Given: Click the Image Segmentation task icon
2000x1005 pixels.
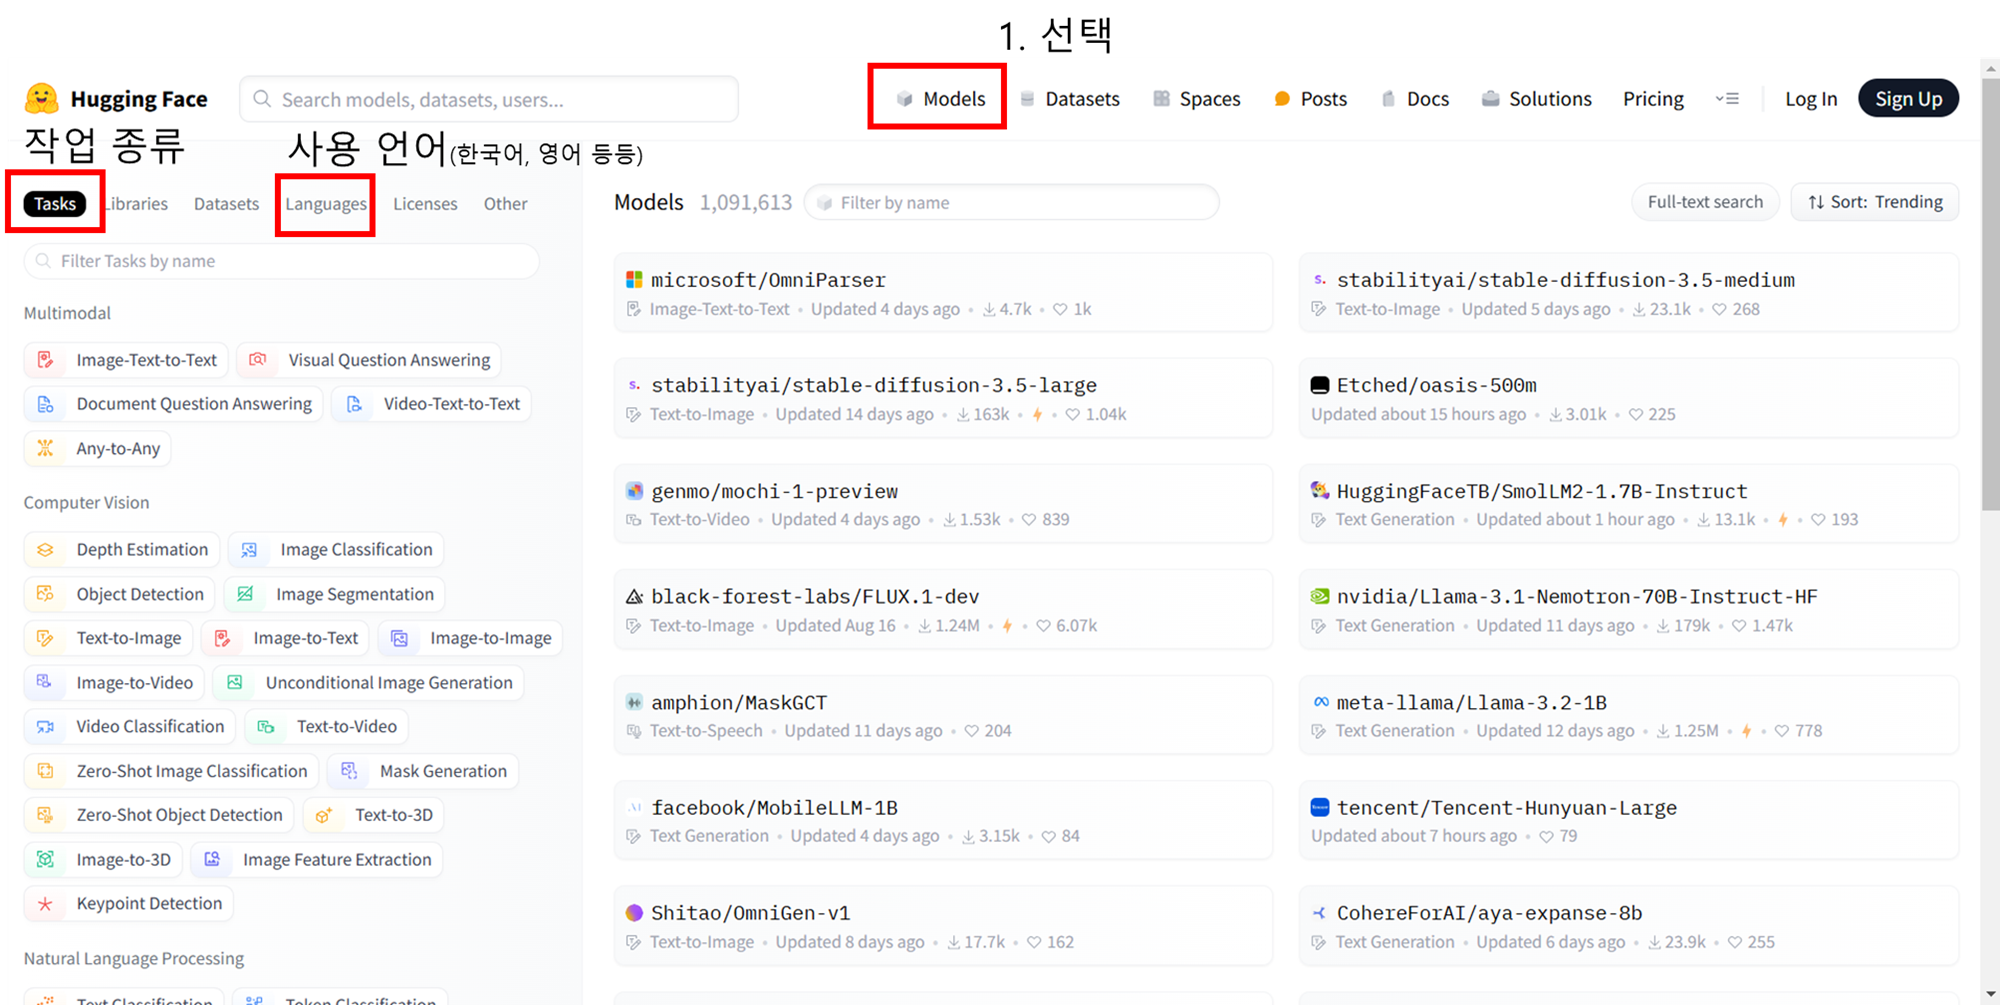Looking at the screenshot, I should click(246, 594).
